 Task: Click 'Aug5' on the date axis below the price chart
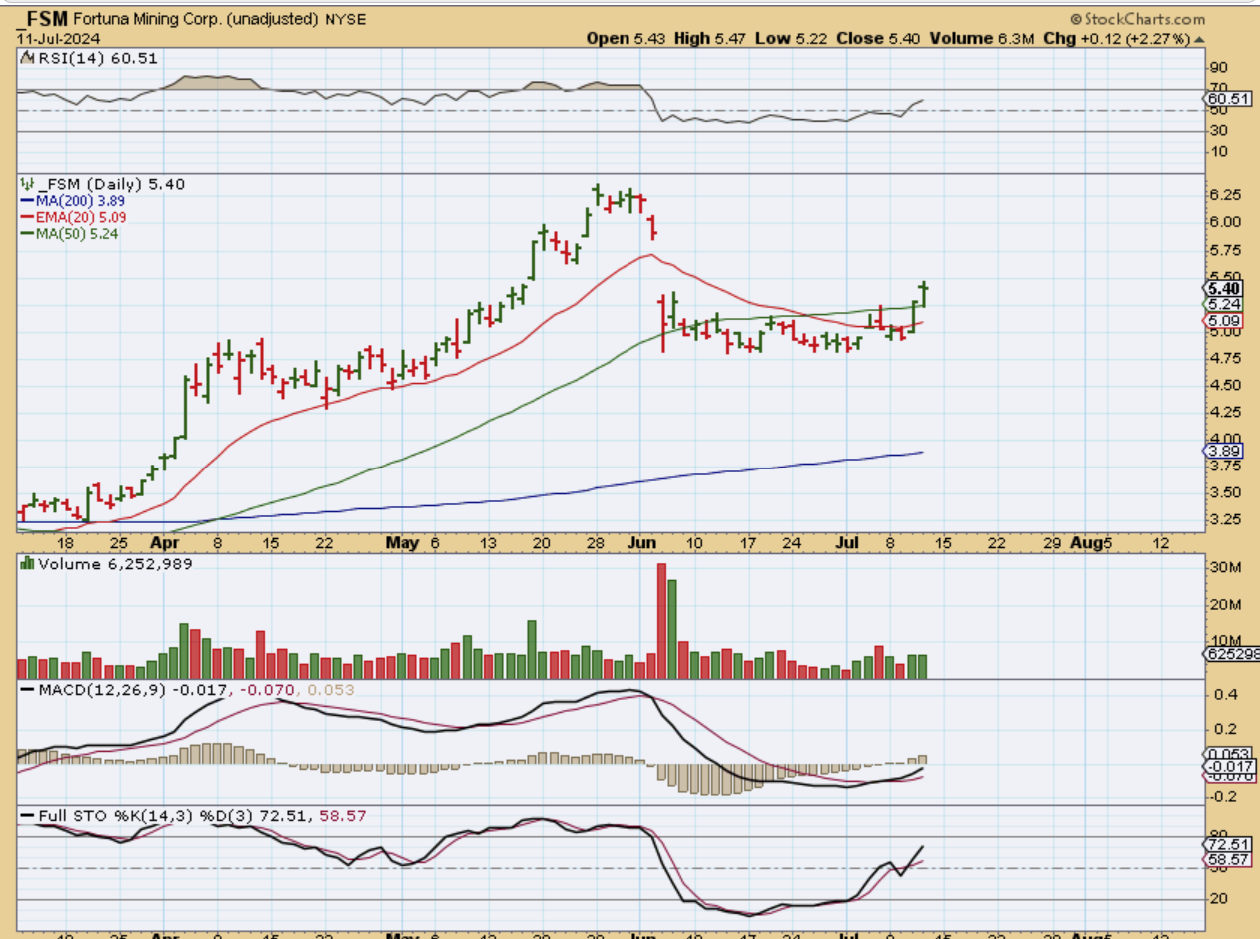pyautogui.click(x=1091, y=542)
